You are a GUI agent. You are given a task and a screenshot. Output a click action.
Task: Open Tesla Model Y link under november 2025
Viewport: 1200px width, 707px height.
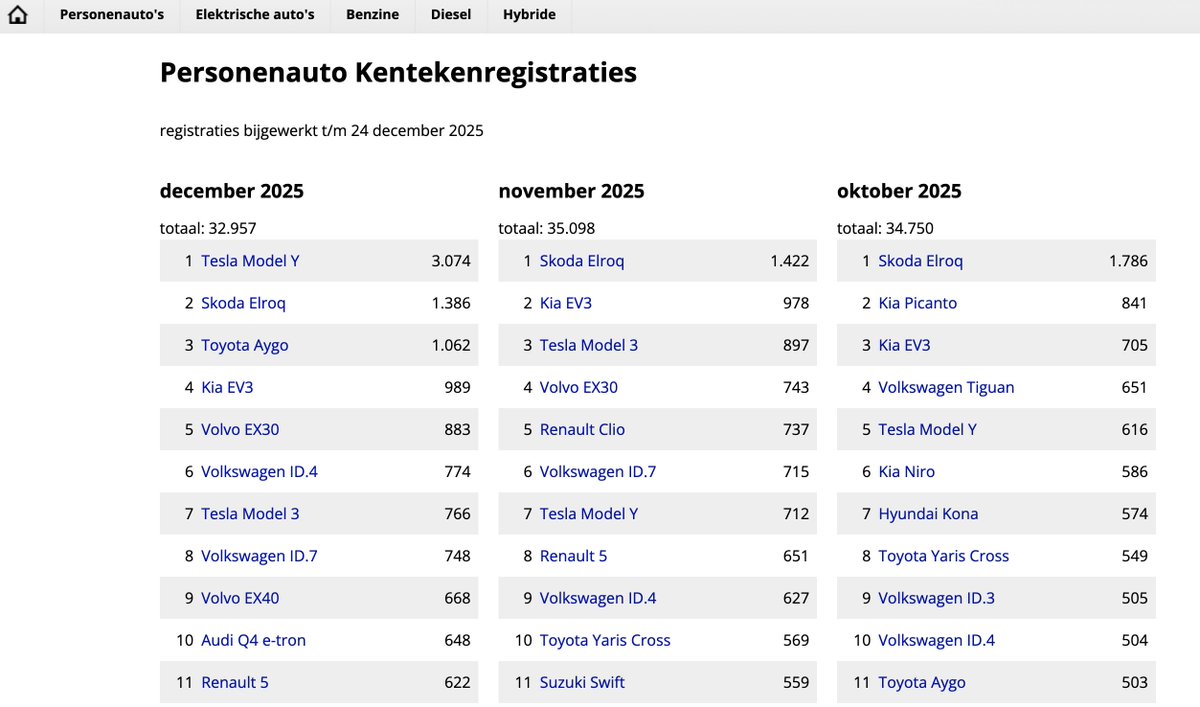[x=589, y=513]
